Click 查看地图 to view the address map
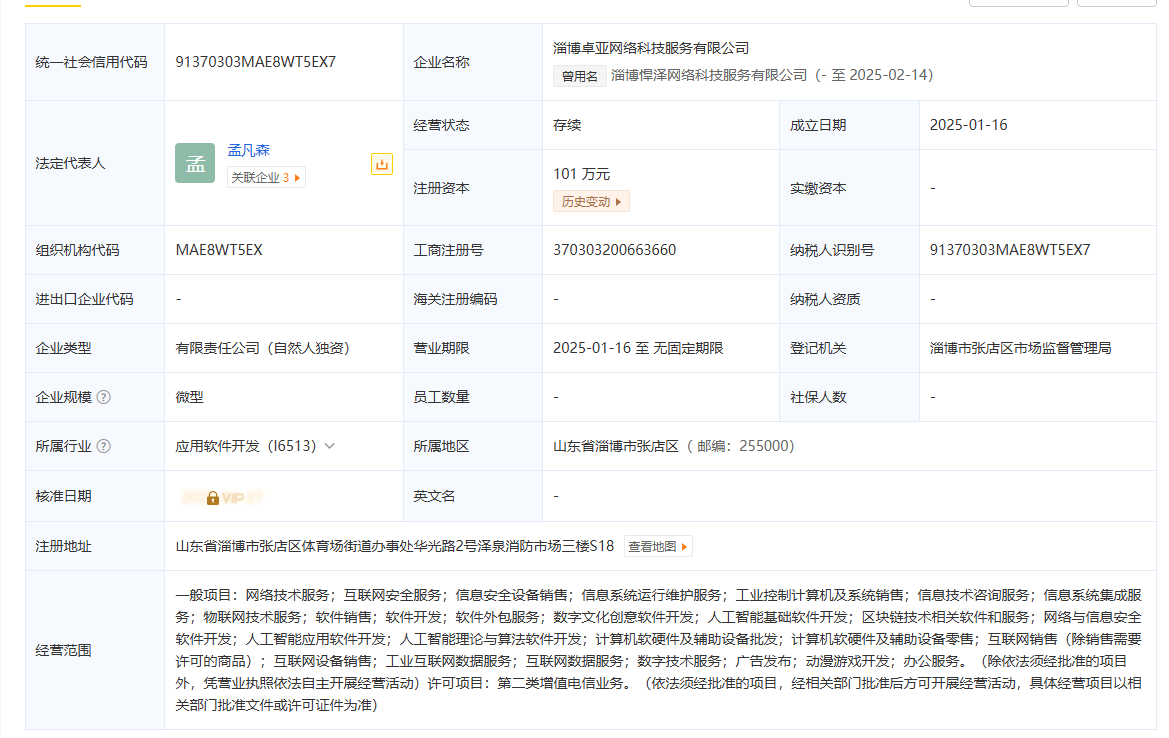 click(658, 547)
